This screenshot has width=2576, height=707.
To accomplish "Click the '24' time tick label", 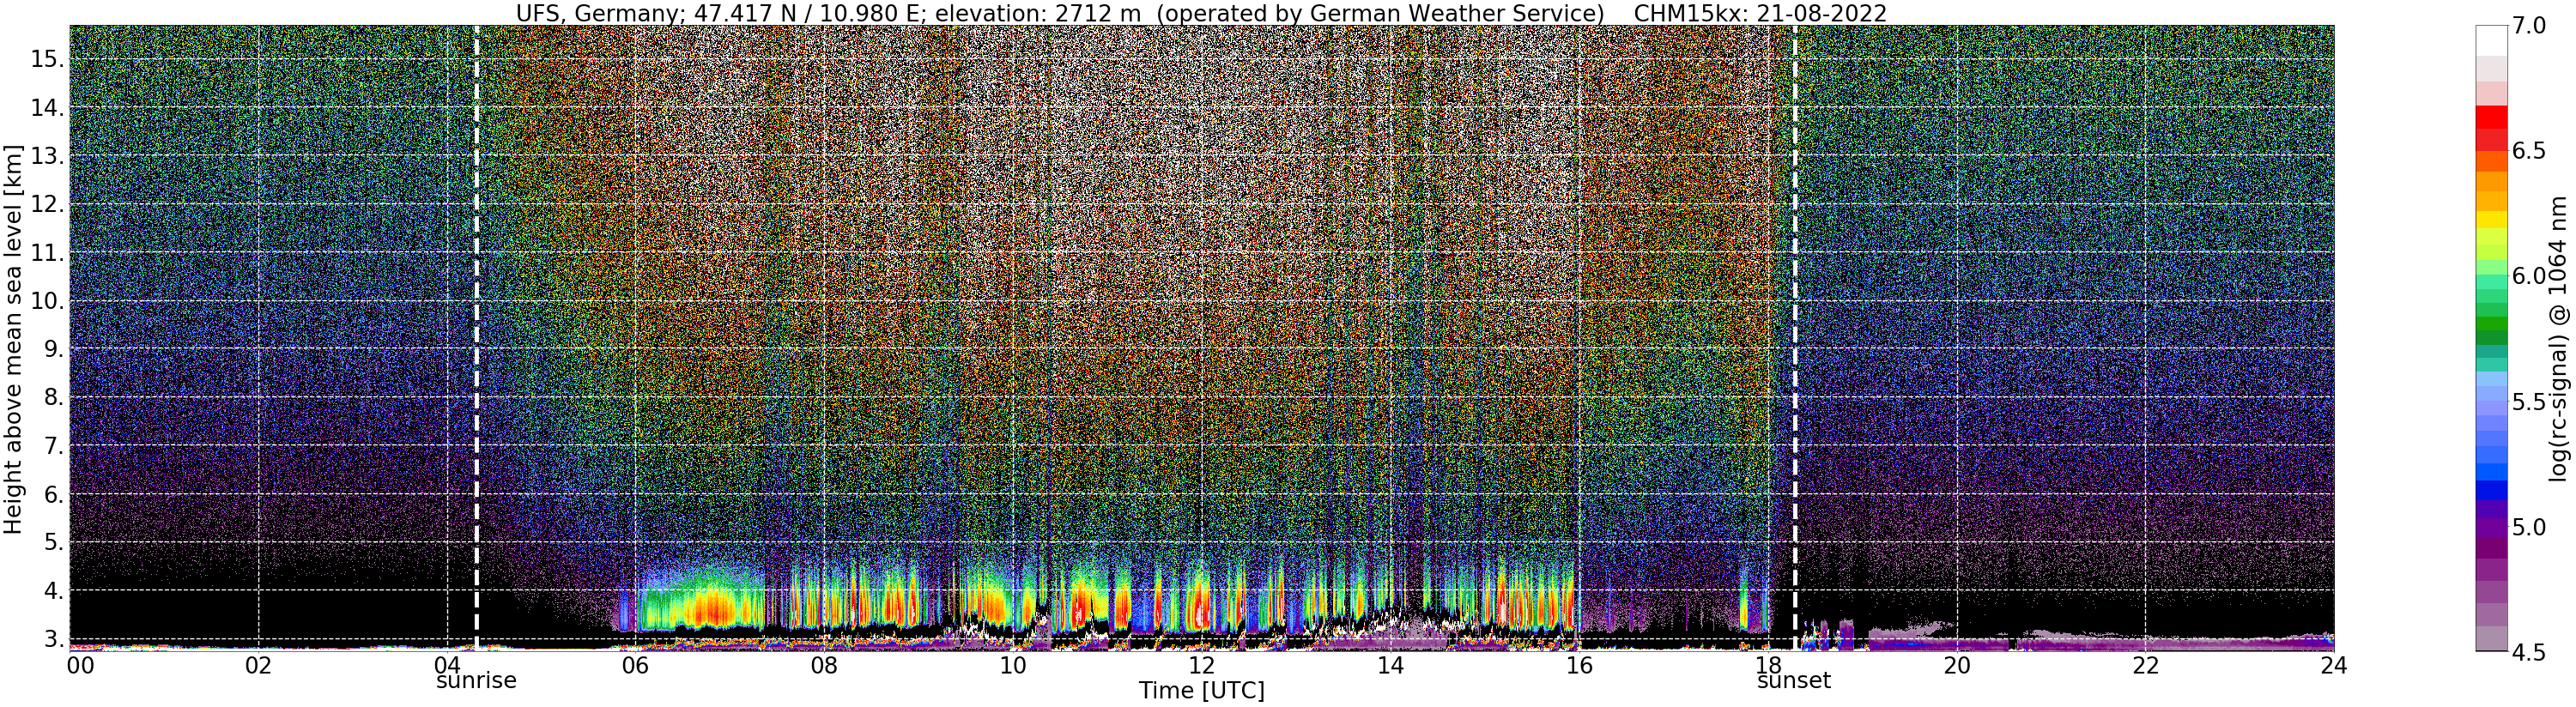I will 2333,665.
